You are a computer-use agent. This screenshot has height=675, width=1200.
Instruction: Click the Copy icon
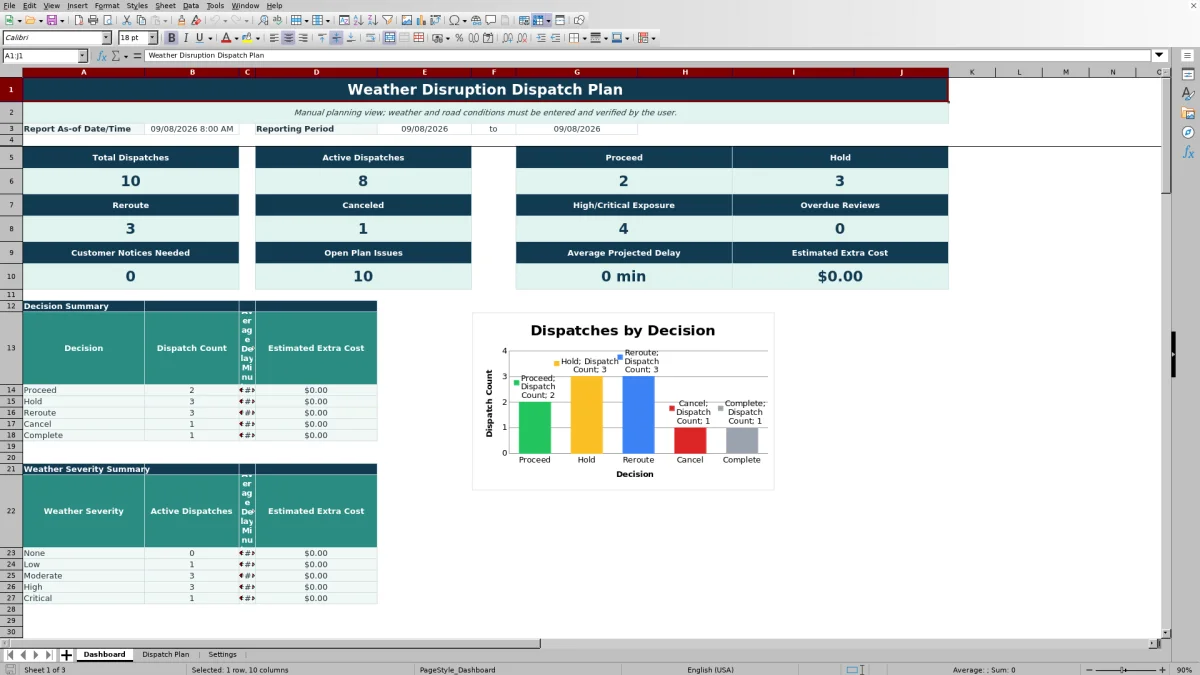click(x=141, y=20)
